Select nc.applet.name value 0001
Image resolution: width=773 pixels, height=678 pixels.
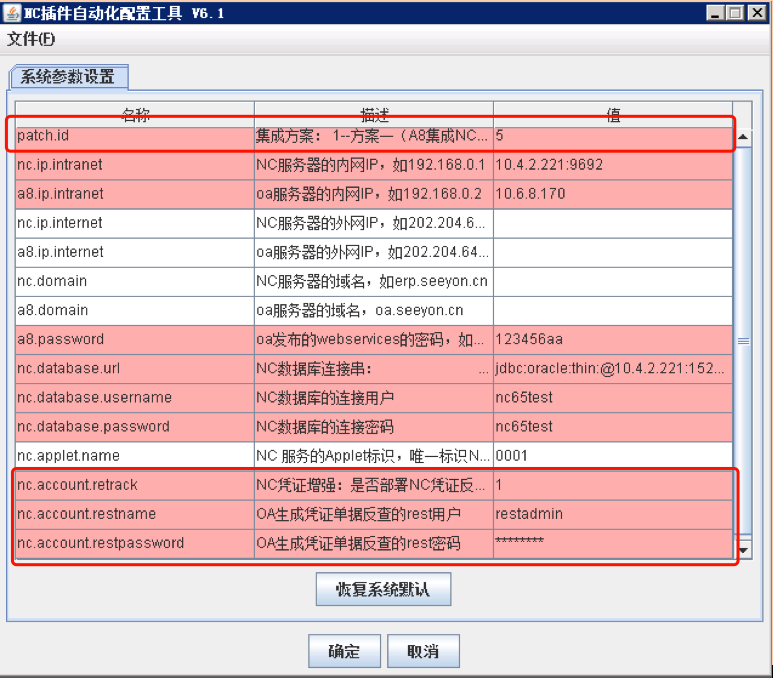[x=613, y=456]
